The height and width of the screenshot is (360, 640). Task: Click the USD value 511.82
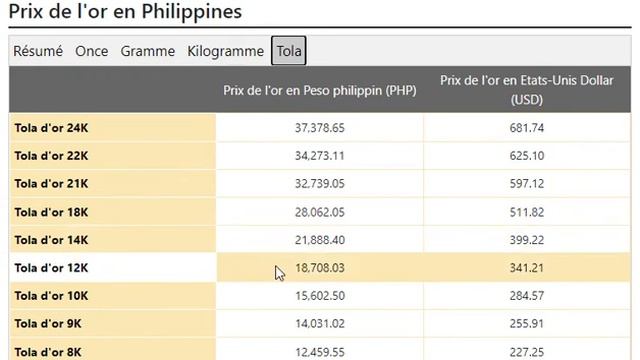[527, 212]
